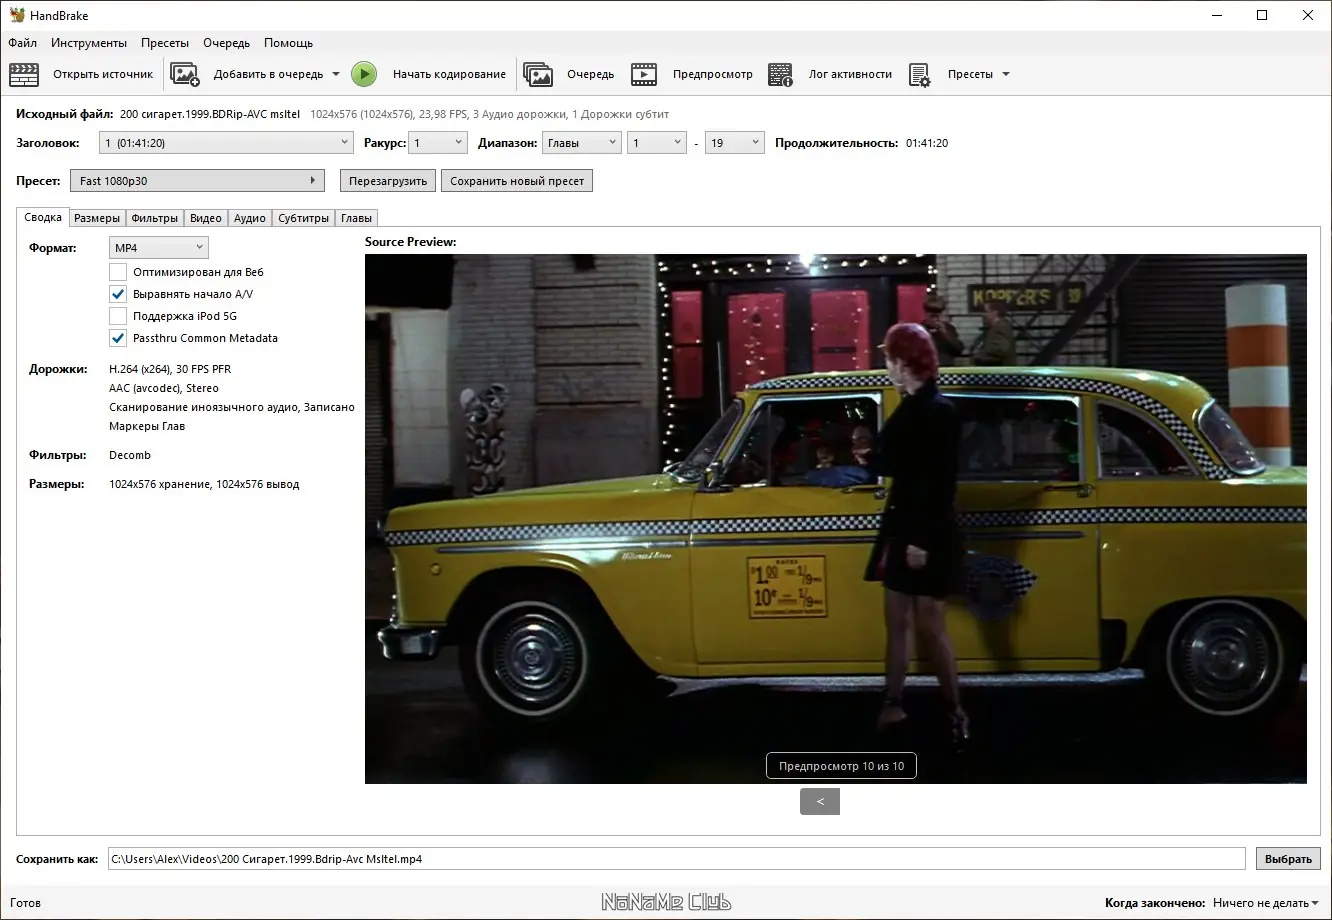Click the Save As file path field
The width and height of the screenshot is (1332, 920).
(676, 859)
